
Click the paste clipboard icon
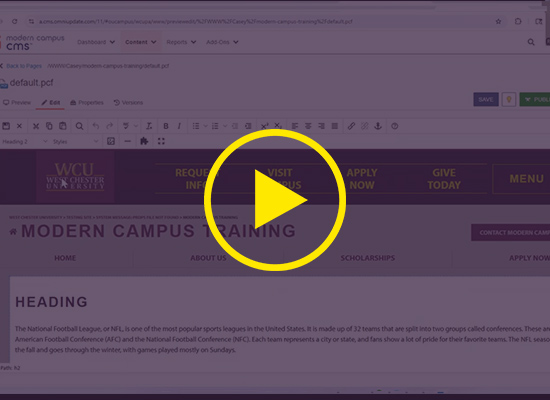click(x=63, y=126)
